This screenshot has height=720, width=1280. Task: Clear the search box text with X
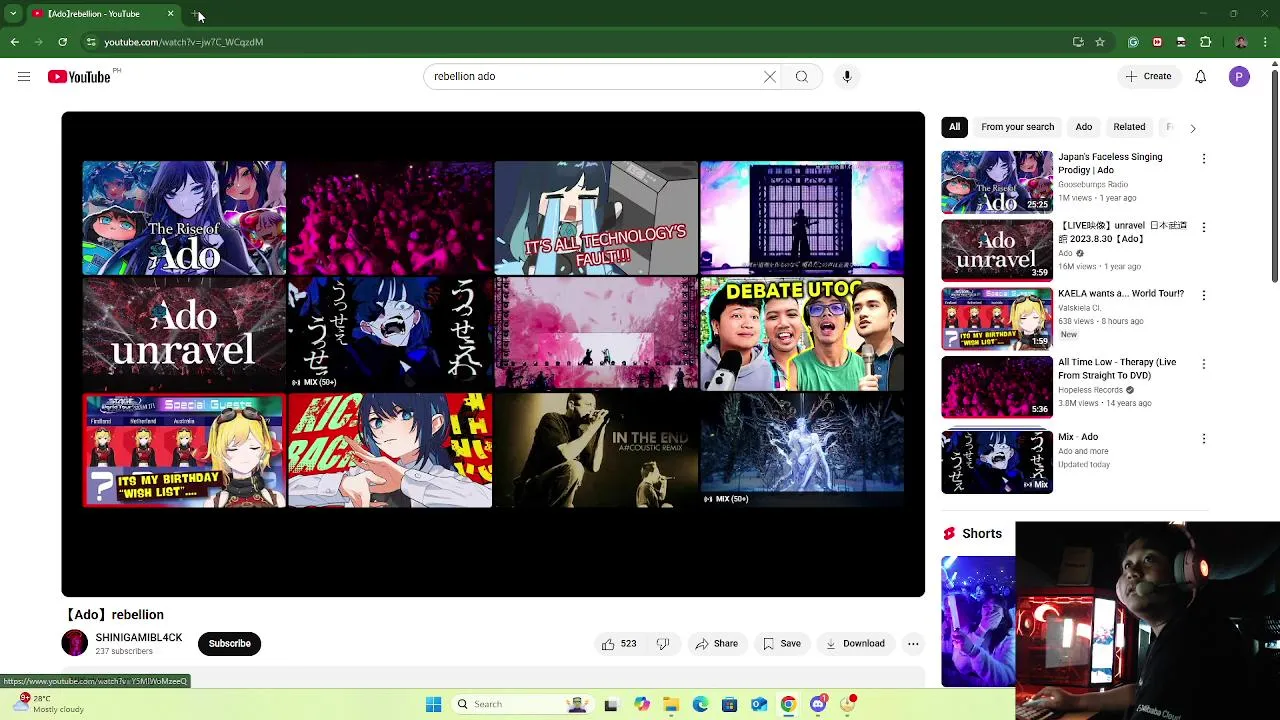pos(770,77)
